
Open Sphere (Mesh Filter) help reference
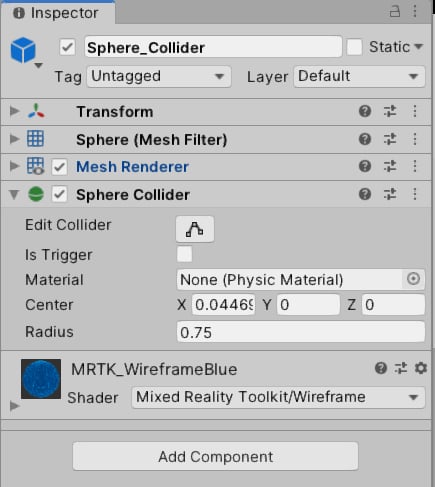[365, 139]
